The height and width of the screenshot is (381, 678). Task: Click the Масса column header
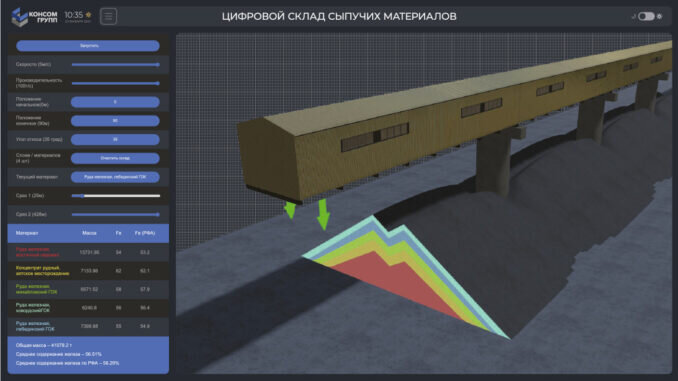coord(89,233)
